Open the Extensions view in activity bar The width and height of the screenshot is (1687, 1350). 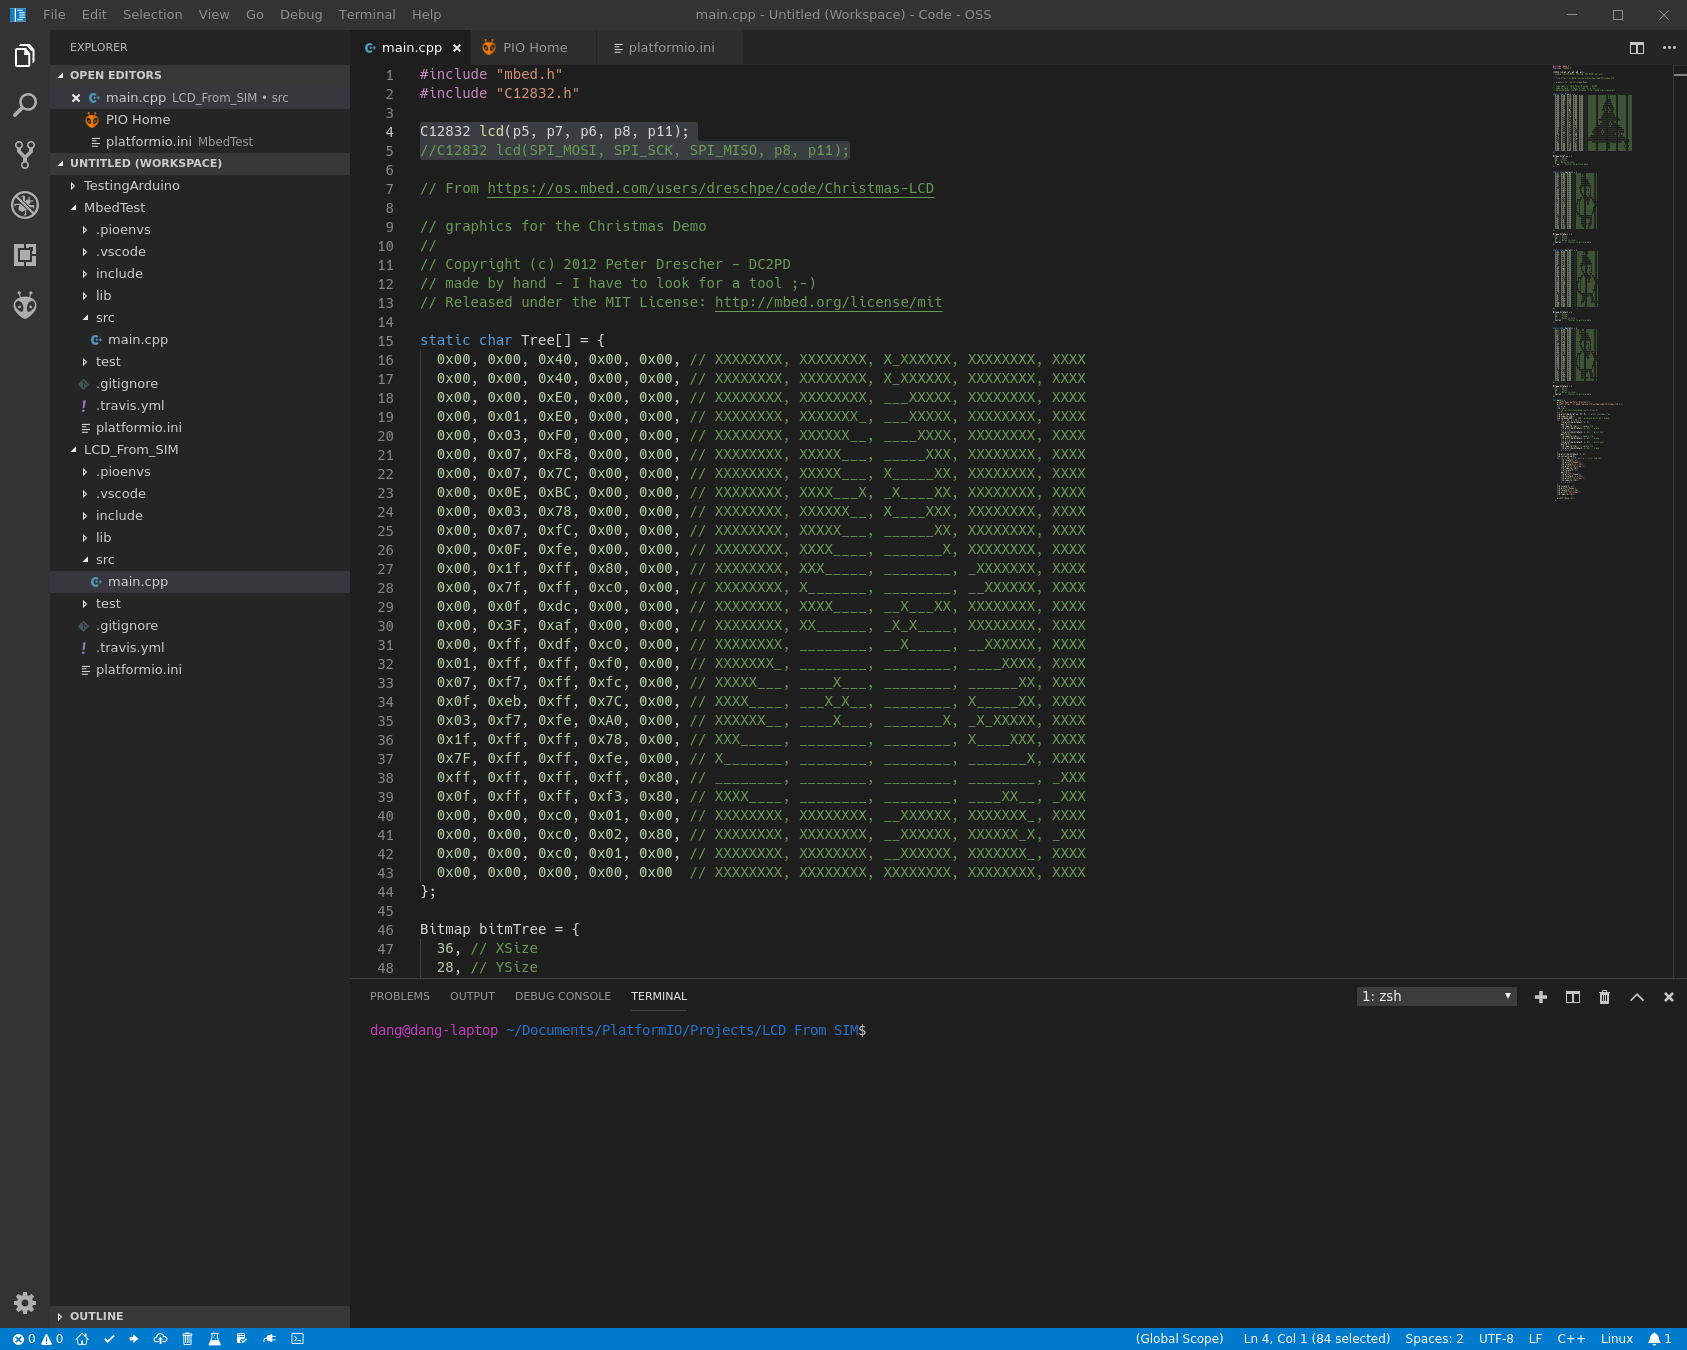[x=25, y=255]
